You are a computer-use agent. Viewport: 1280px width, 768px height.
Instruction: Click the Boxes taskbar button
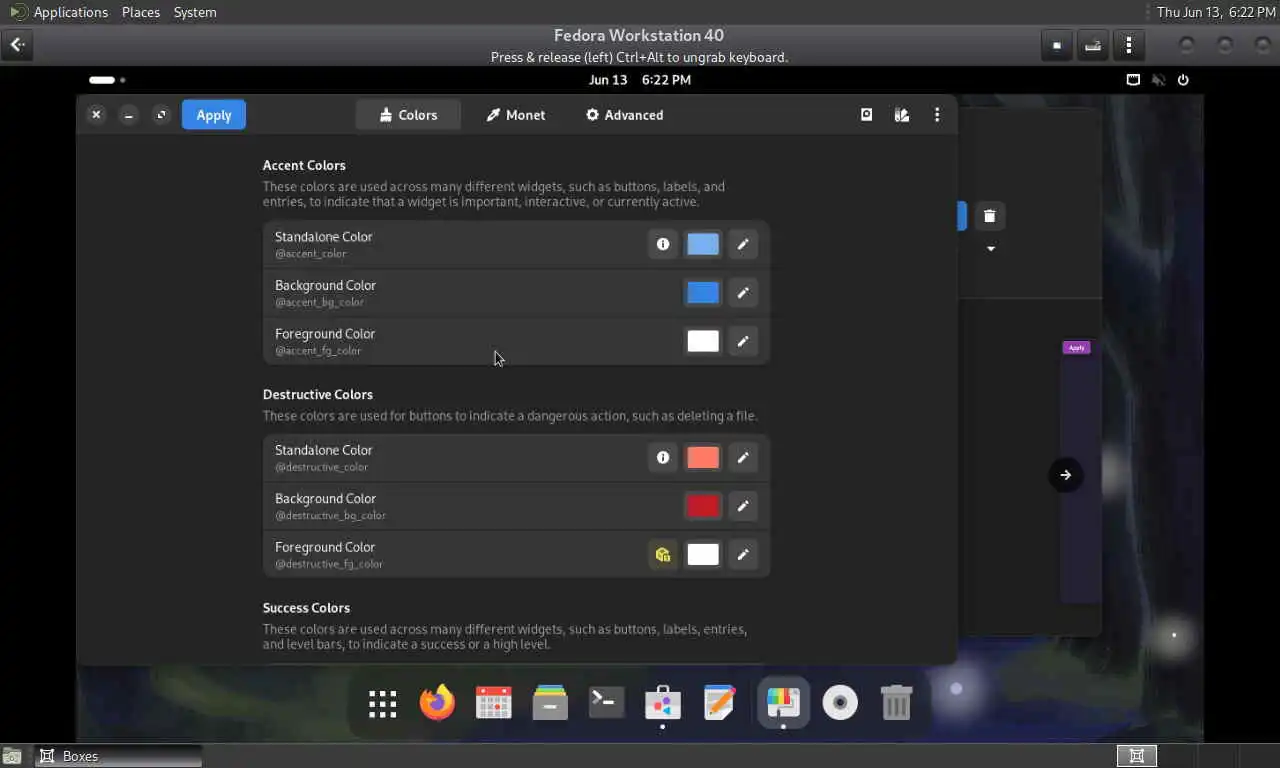pos(119,756)
